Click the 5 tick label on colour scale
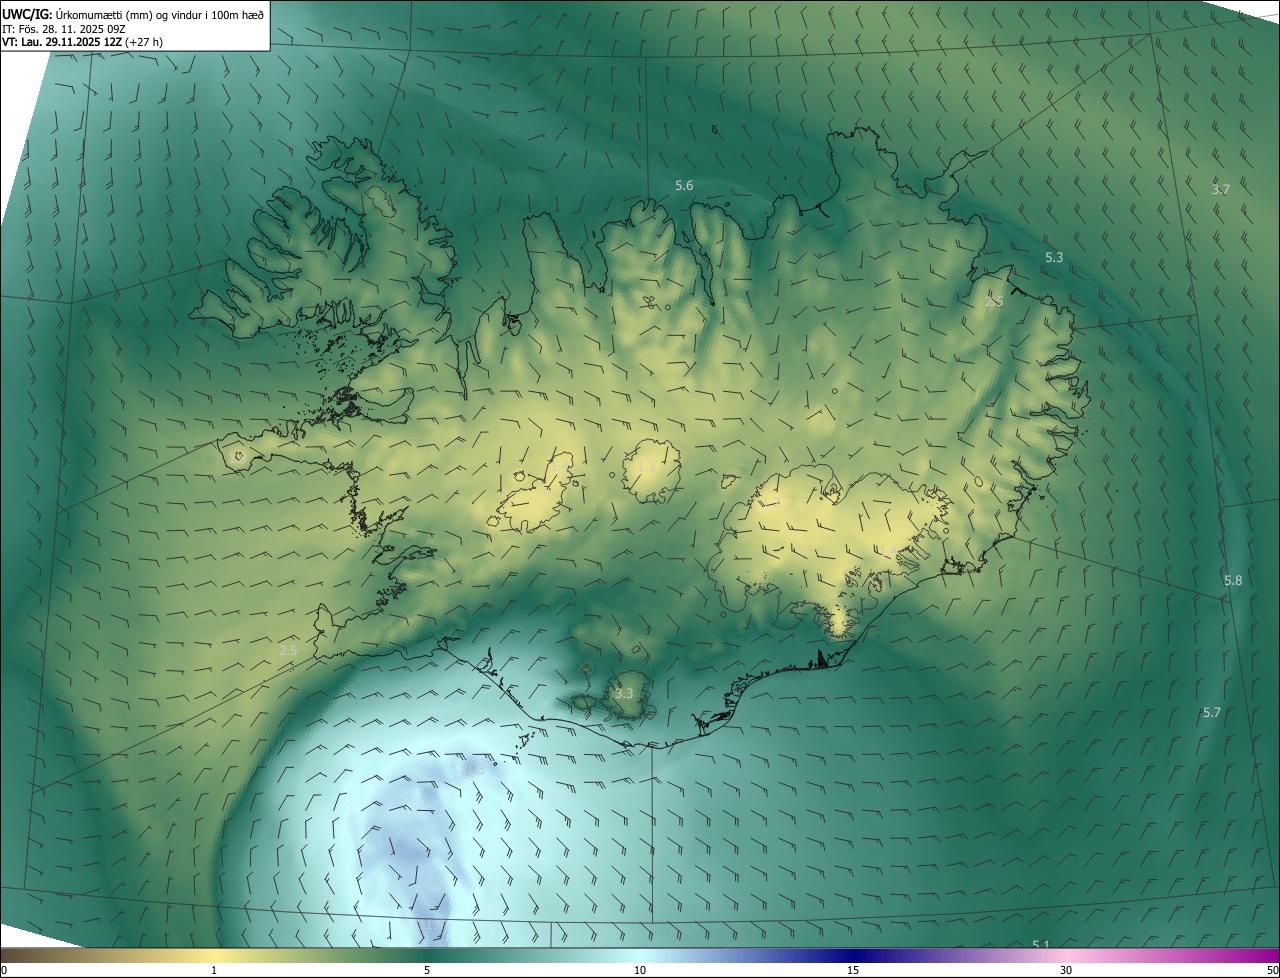This screenshot has width=1280, height=978. tap(427, 970)
